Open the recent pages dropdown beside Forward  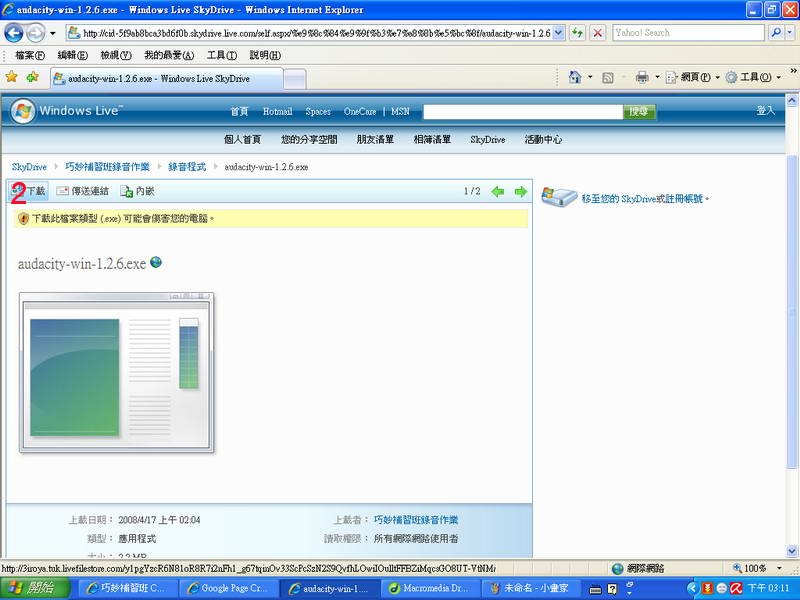(x=53, y=34)
